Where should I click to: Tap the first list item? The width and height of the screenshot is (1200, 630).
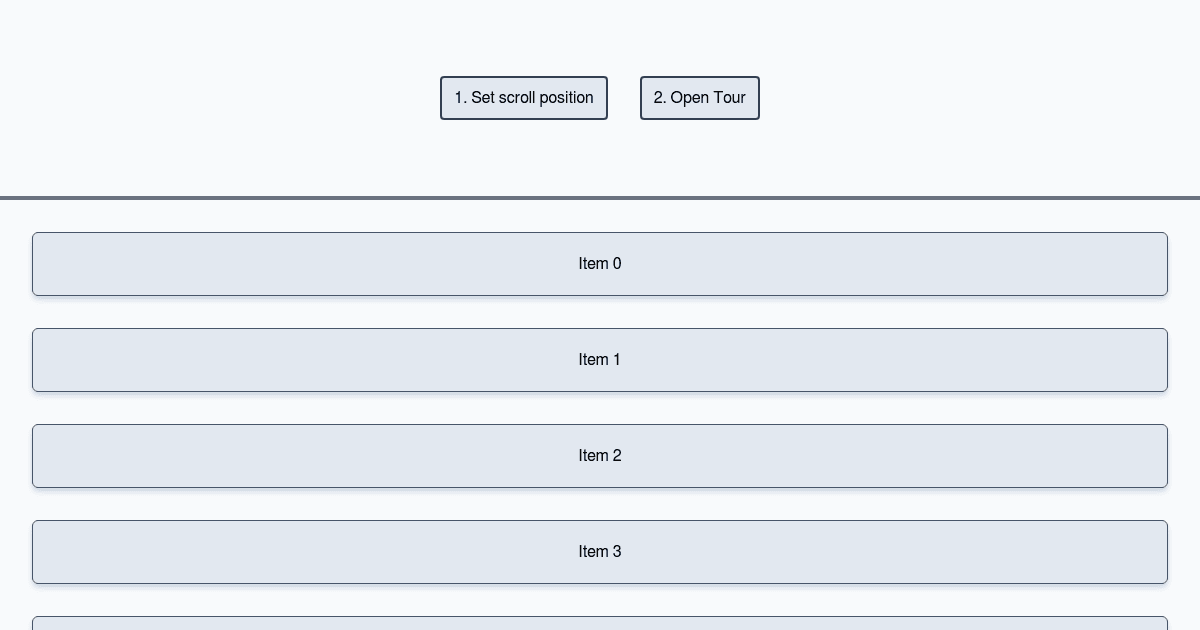coord(600,264)
